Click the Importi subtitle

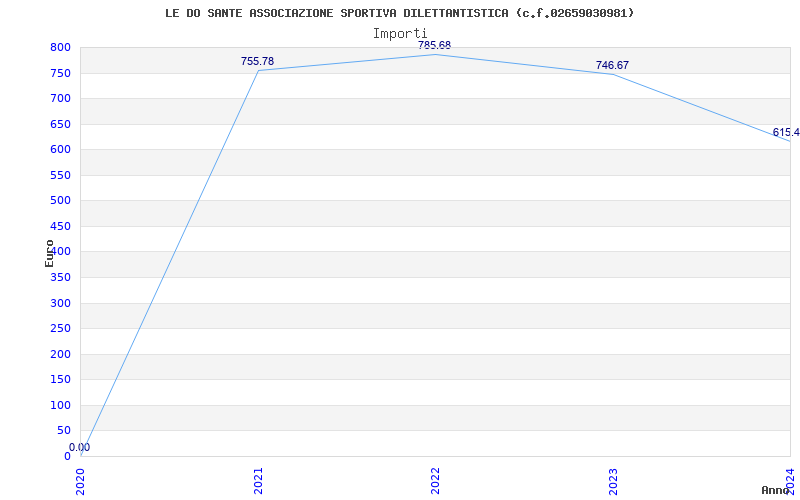click(400, 34)
